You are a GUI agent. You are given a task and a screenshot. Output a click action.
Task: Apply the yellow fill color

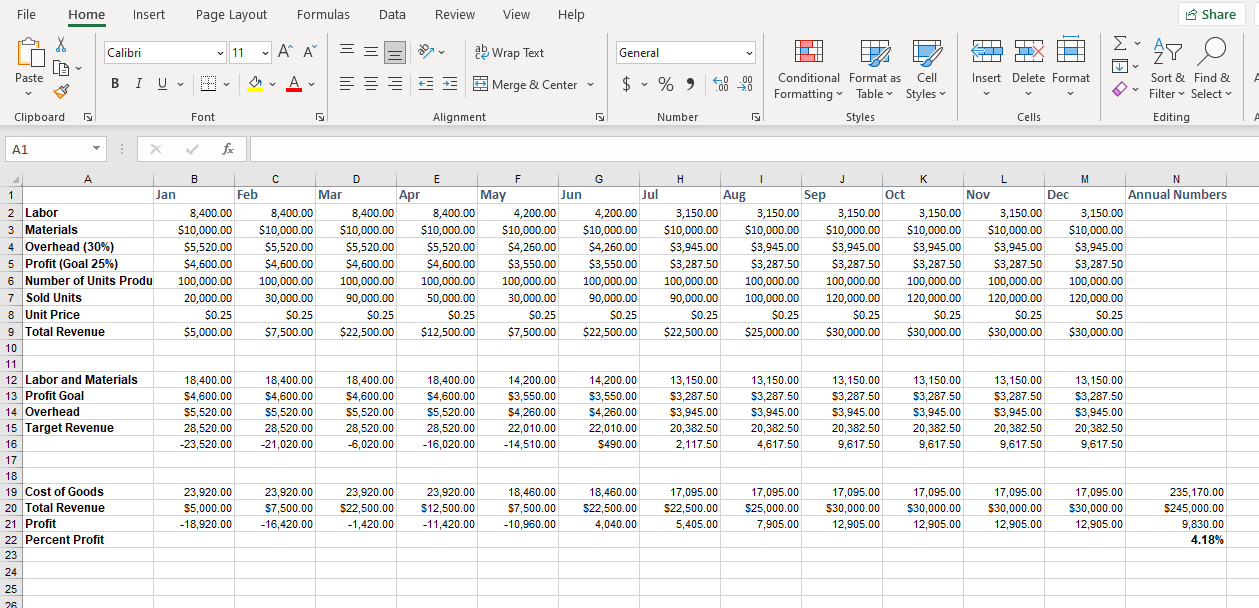tap(255, 85)
